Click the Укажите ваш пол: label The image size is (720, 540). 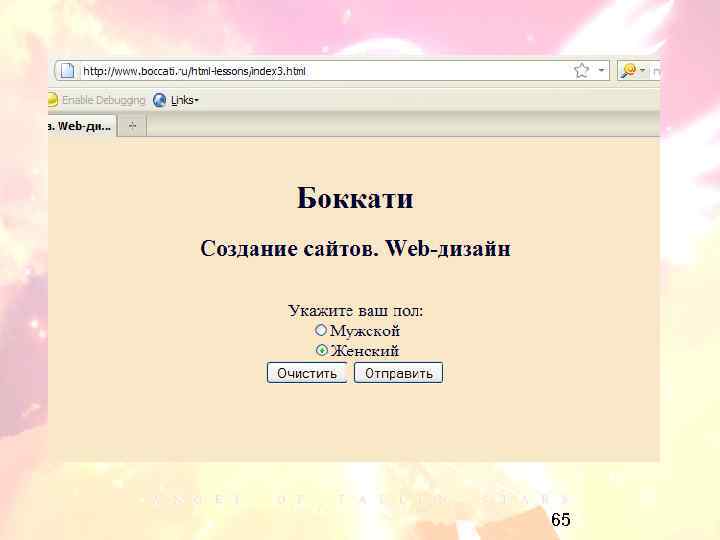point(355,311)
